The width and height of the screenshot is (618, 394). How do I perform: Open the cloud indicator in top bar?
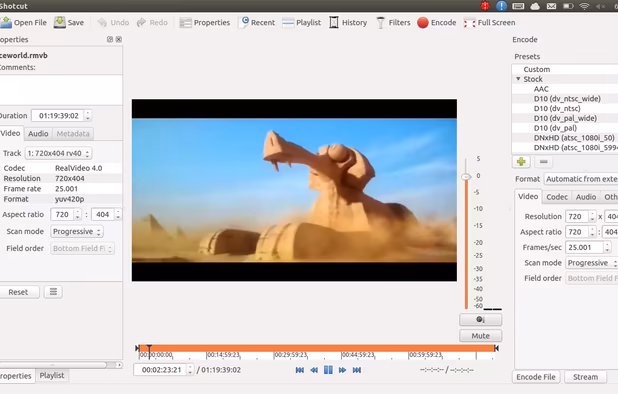(535, 6)
